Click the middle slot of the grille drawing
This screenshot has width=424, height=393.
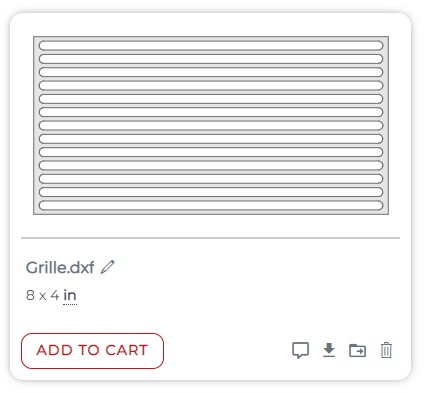point(211,125)
